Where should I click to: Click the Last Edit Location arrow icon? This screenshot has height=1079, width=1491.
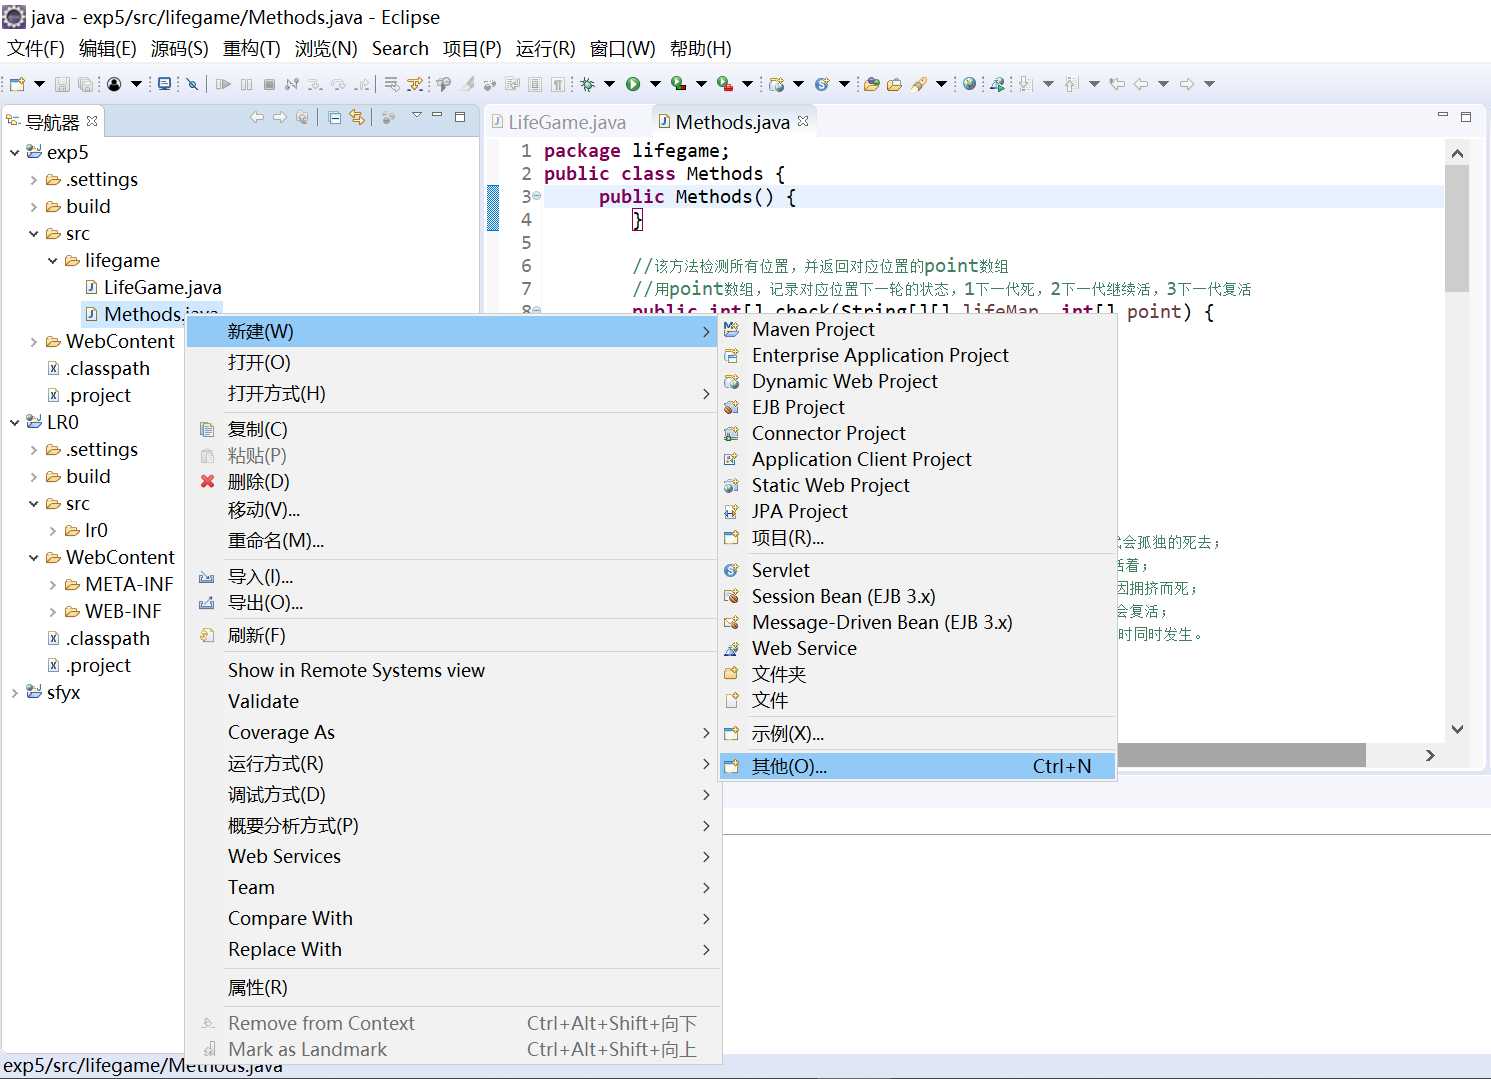(x=1117, y=84)
